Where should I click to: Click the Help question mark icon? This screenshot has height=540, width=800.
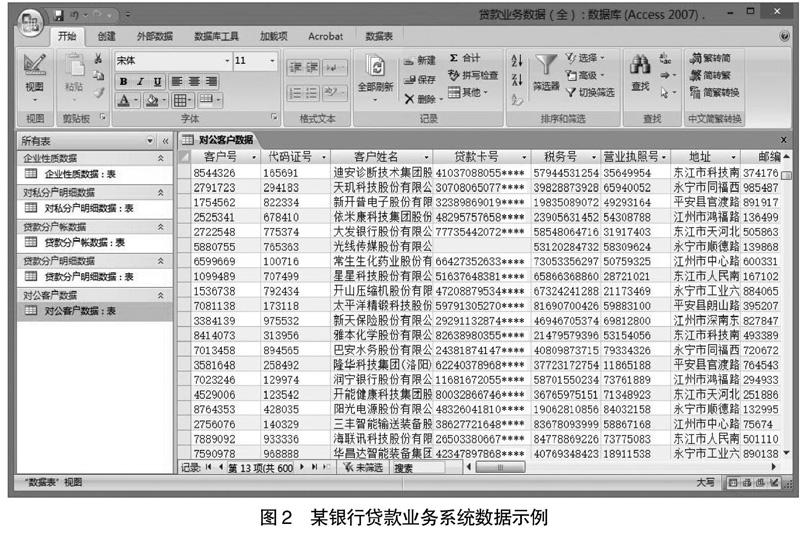785,36
